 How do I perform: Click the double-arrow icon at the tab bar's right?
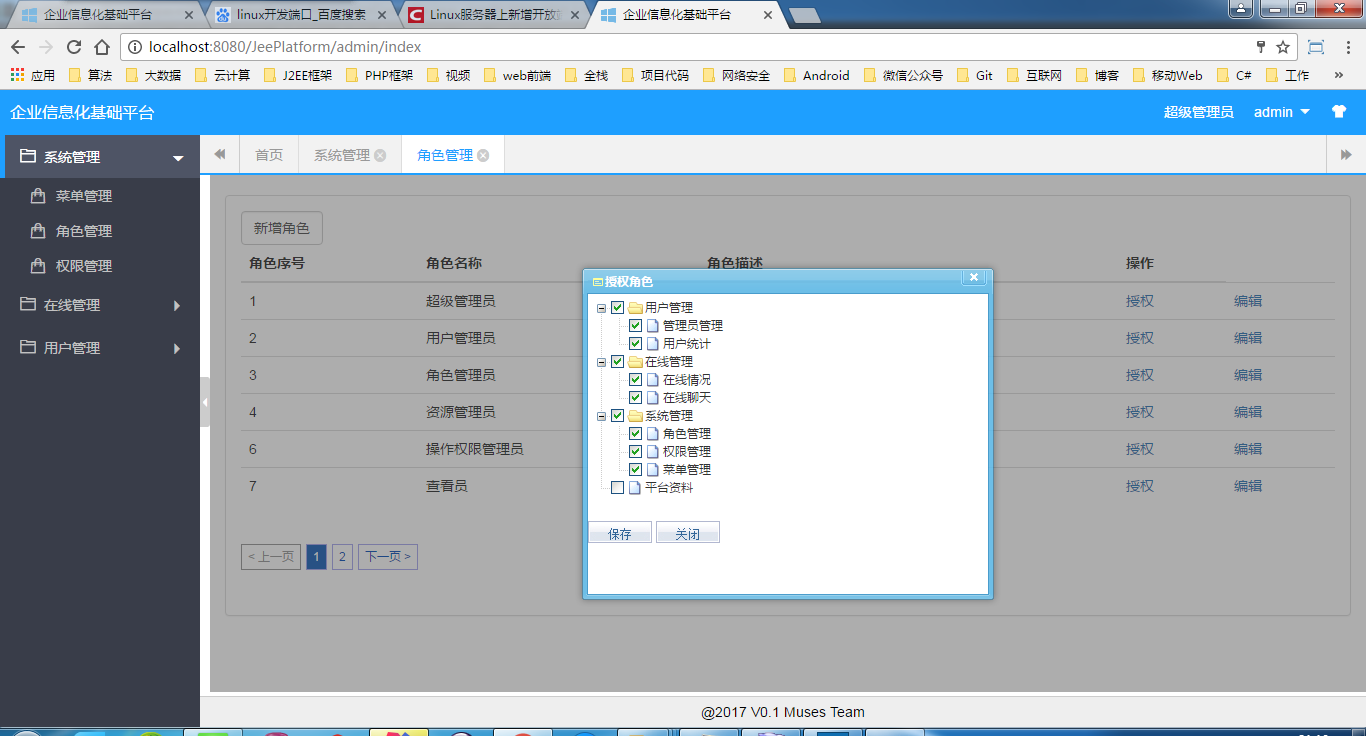click(1345, 154)
